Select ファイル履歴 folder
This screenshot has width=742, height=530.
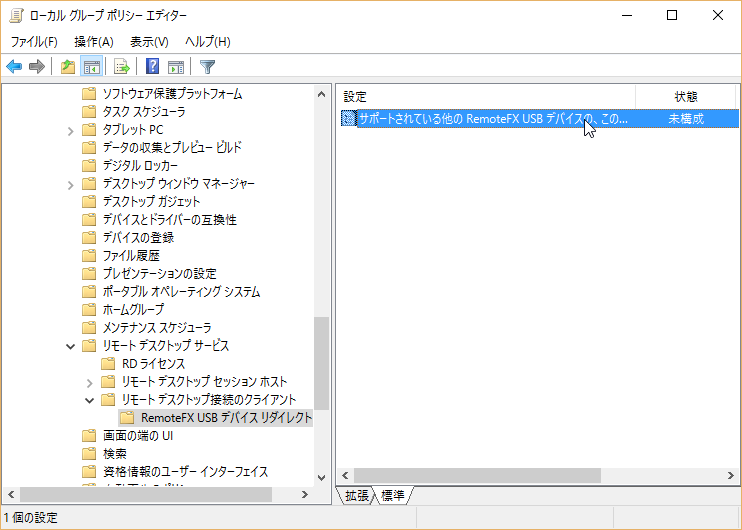tap(131, 256)
